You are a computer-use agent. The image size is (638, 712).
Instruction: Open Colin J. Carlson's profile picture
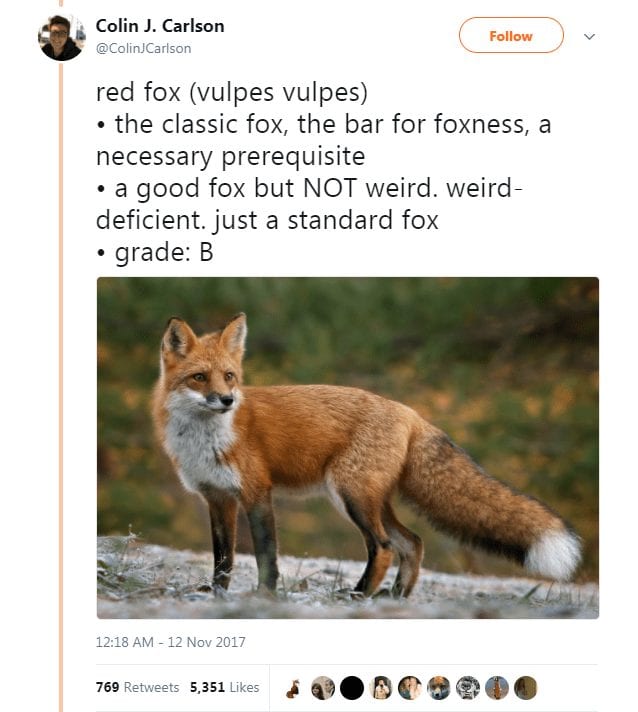[x=61, y=38]
